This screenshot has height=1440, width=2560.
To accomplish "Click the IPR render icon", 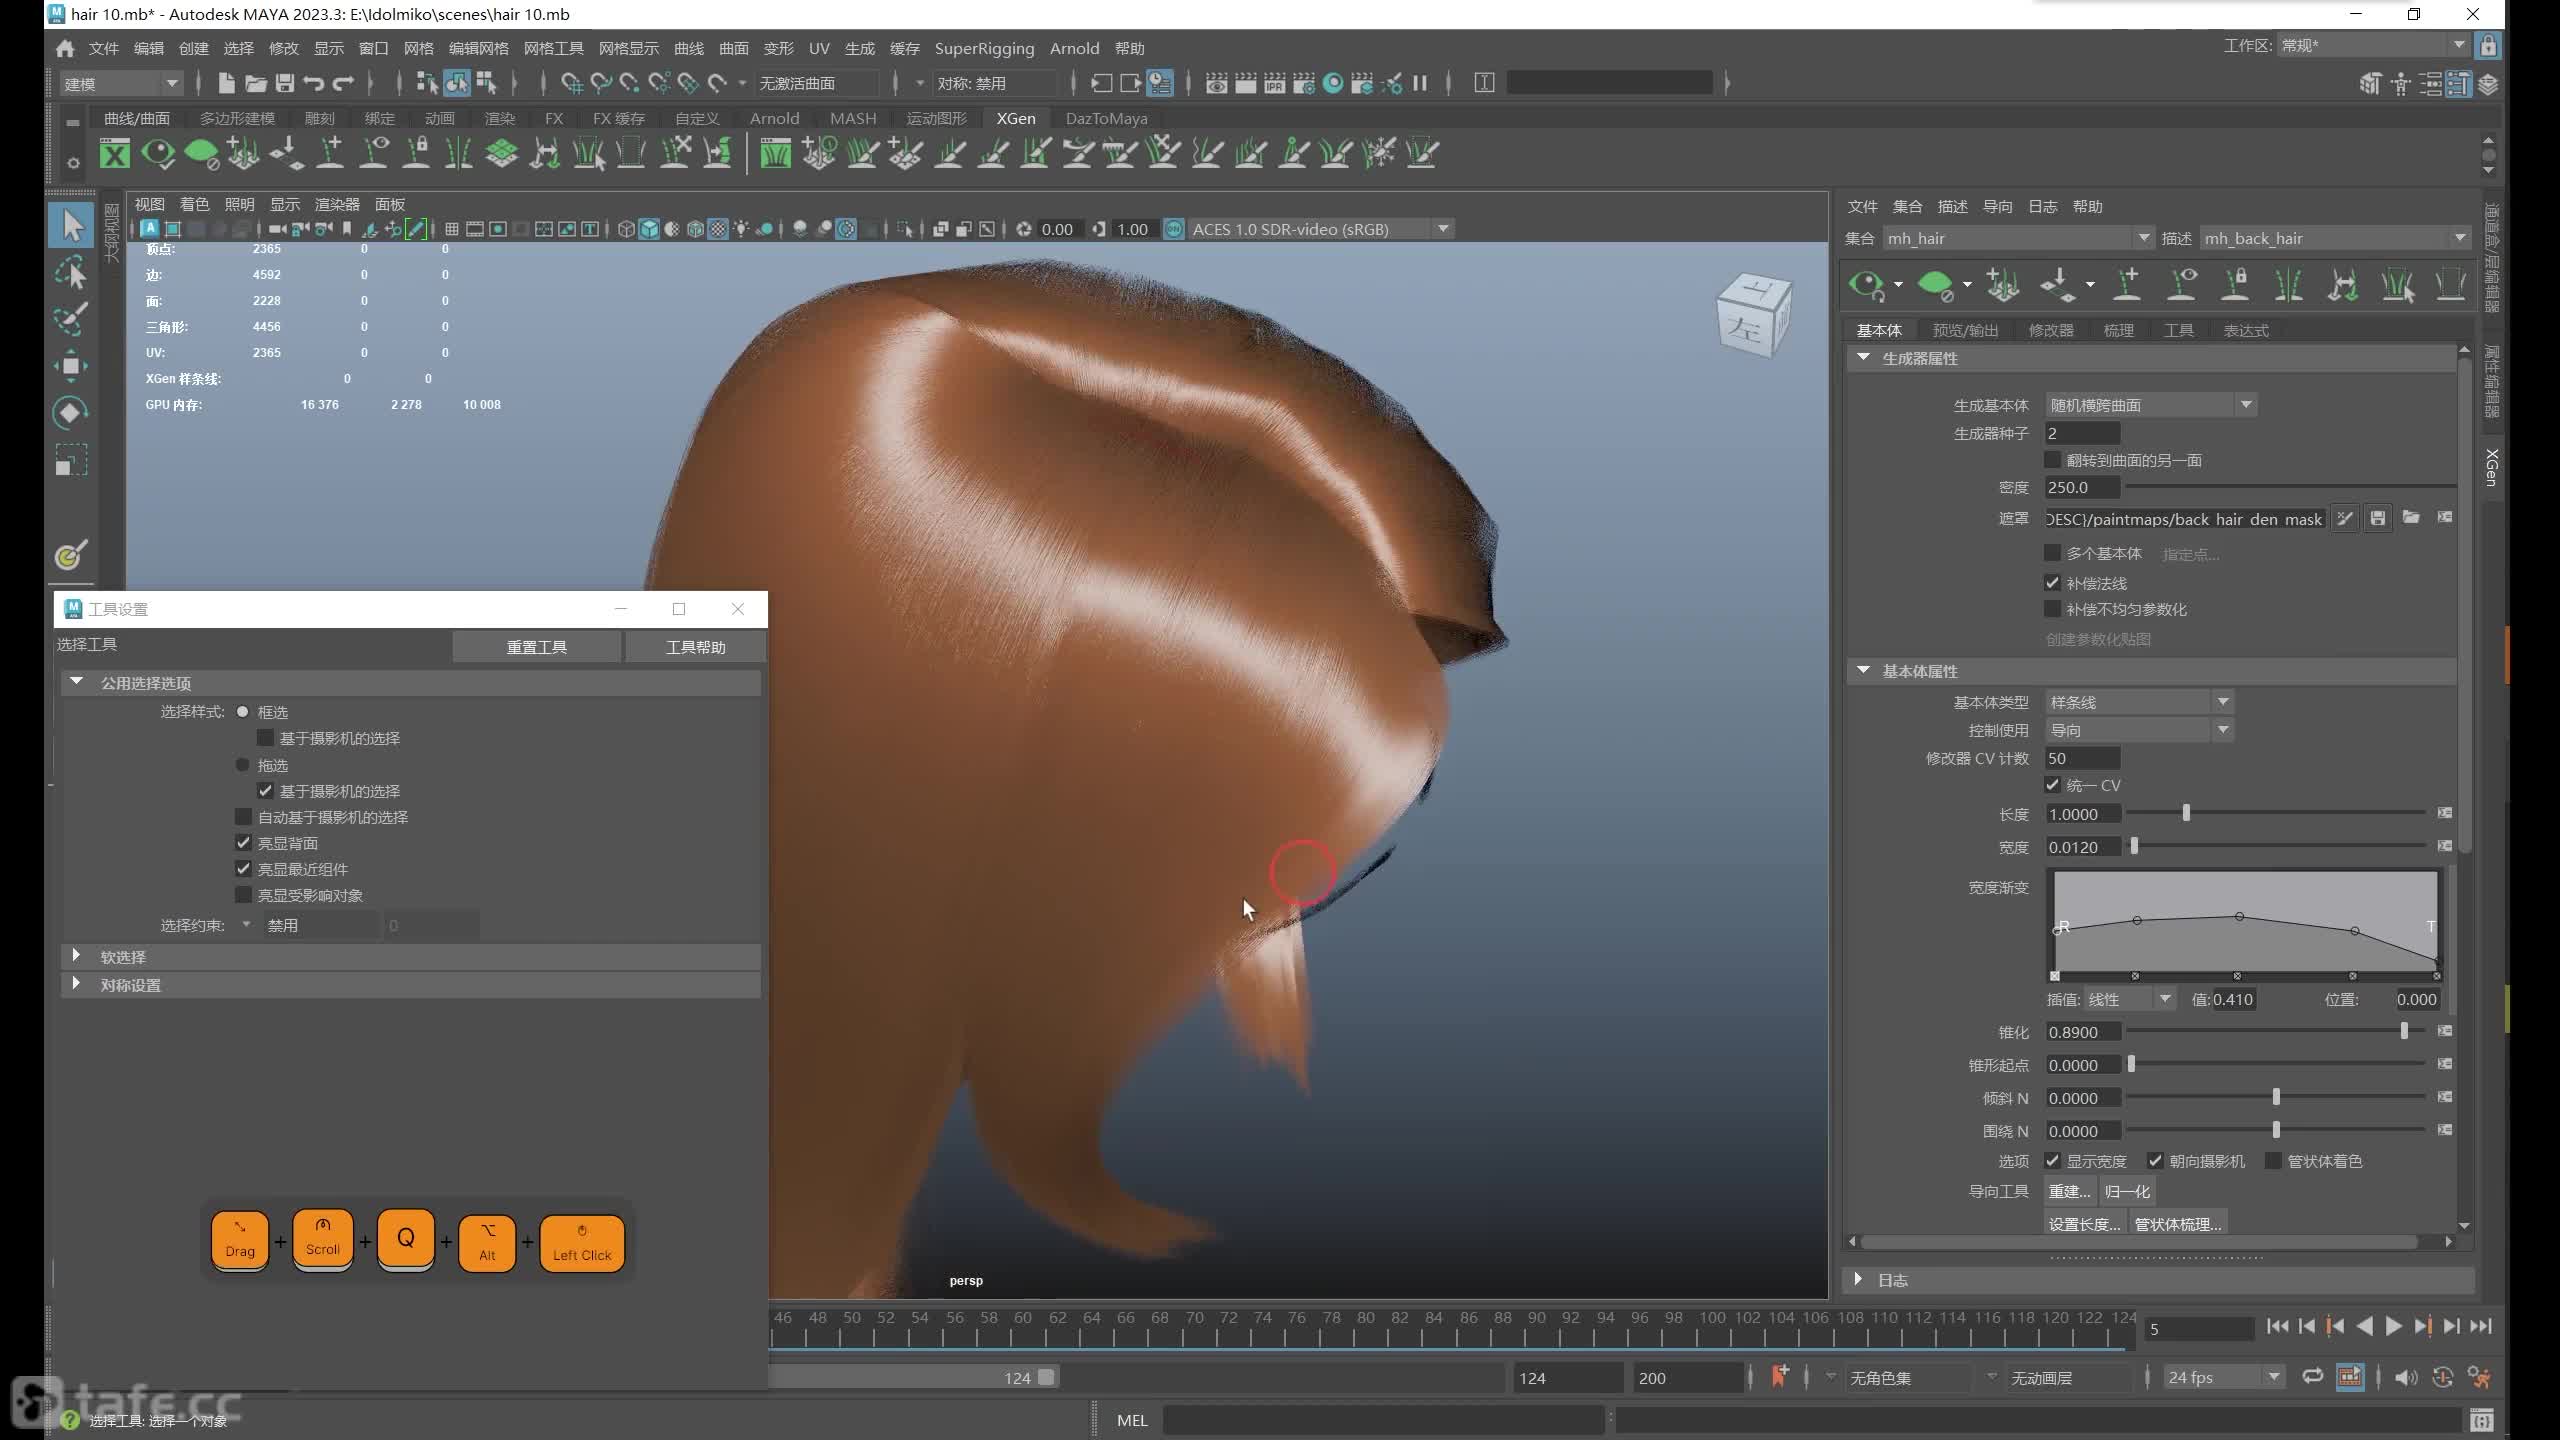I will point(1274,83).
